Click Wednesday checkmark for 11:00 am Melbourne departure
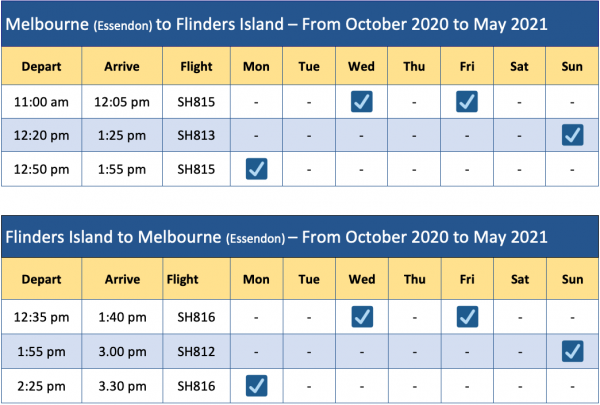This screenshot has width=600, height=405. (x=363, y=101)
